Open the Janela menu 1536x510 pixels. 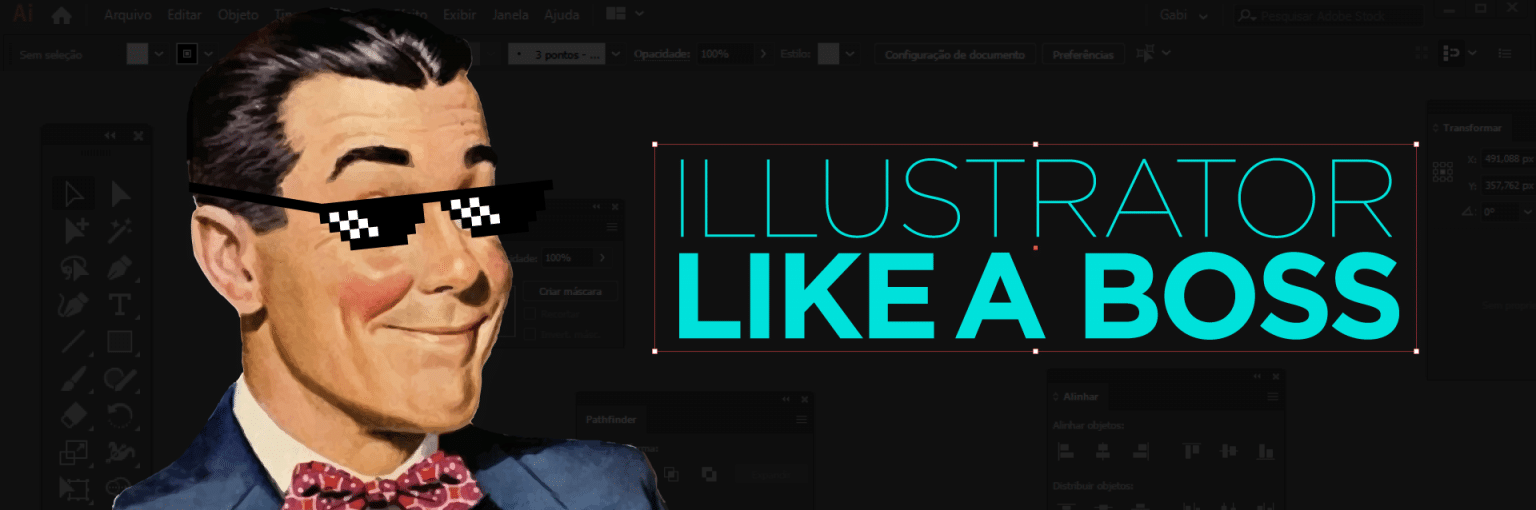[511, 15]
